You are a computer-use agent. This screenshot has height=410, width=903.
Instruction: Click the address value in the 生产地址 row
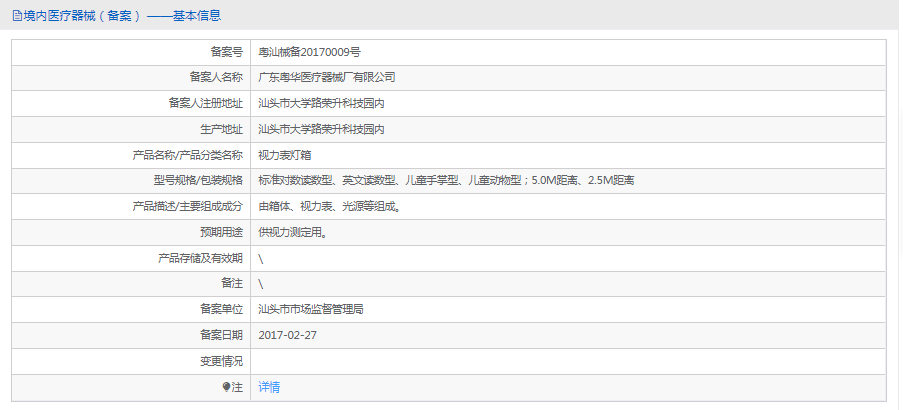click(x=321, y=129)
